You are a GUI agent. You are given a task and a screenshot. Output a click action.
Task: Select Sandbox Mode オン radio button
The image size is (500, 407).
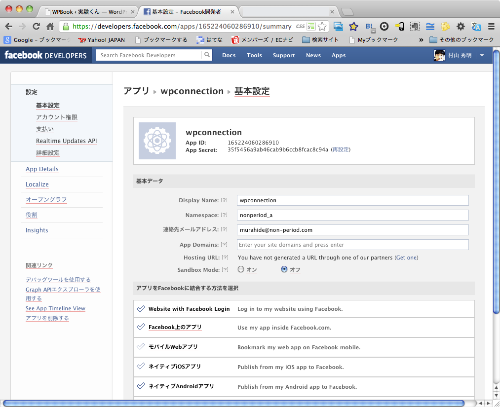(241, 269)
